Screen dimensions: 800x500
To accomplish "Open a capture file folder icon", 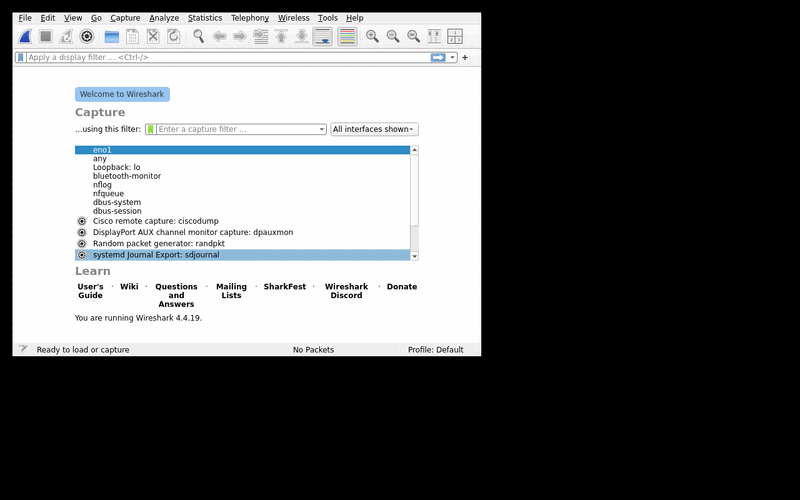I will click(112, 36).
